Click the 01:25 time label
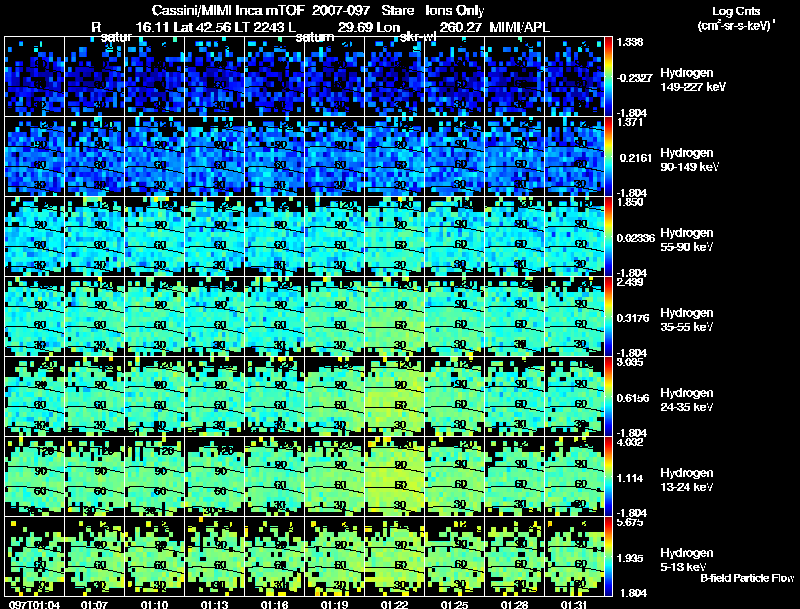800x609 pixels. pyautogui.click(x=454, y=604)
